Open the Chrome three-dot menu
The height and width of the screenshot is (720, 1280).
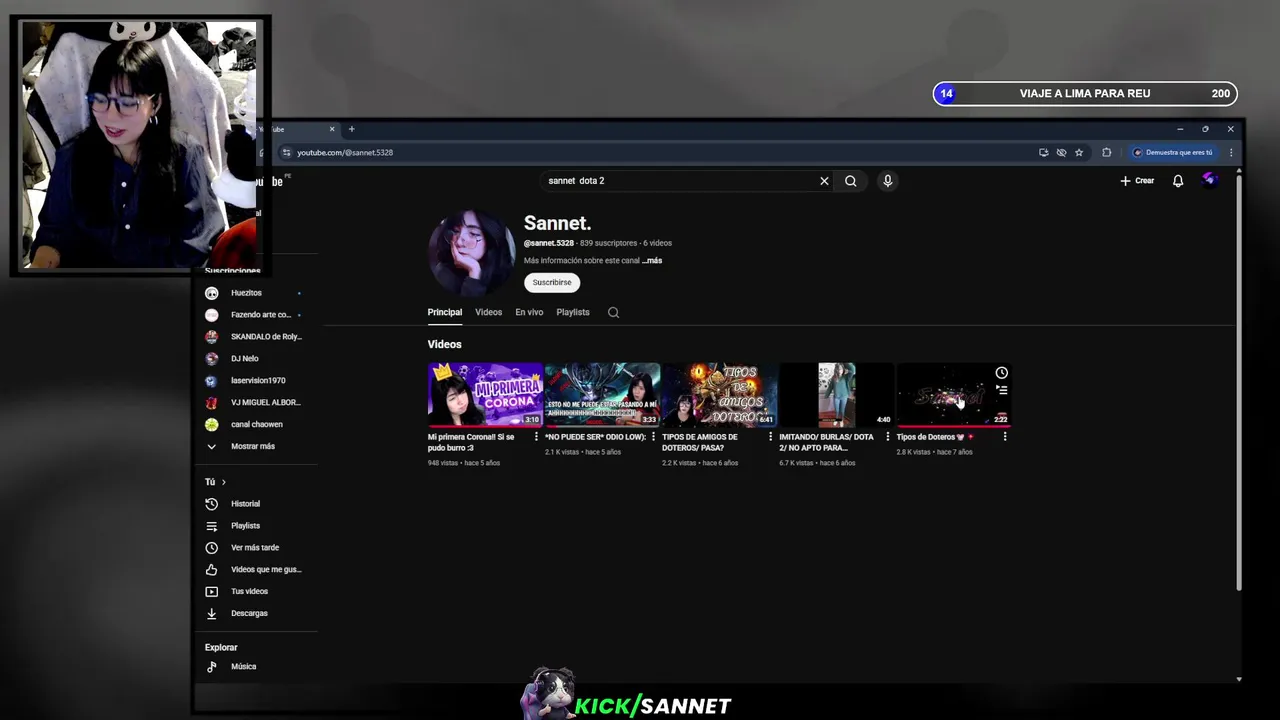1231,153
